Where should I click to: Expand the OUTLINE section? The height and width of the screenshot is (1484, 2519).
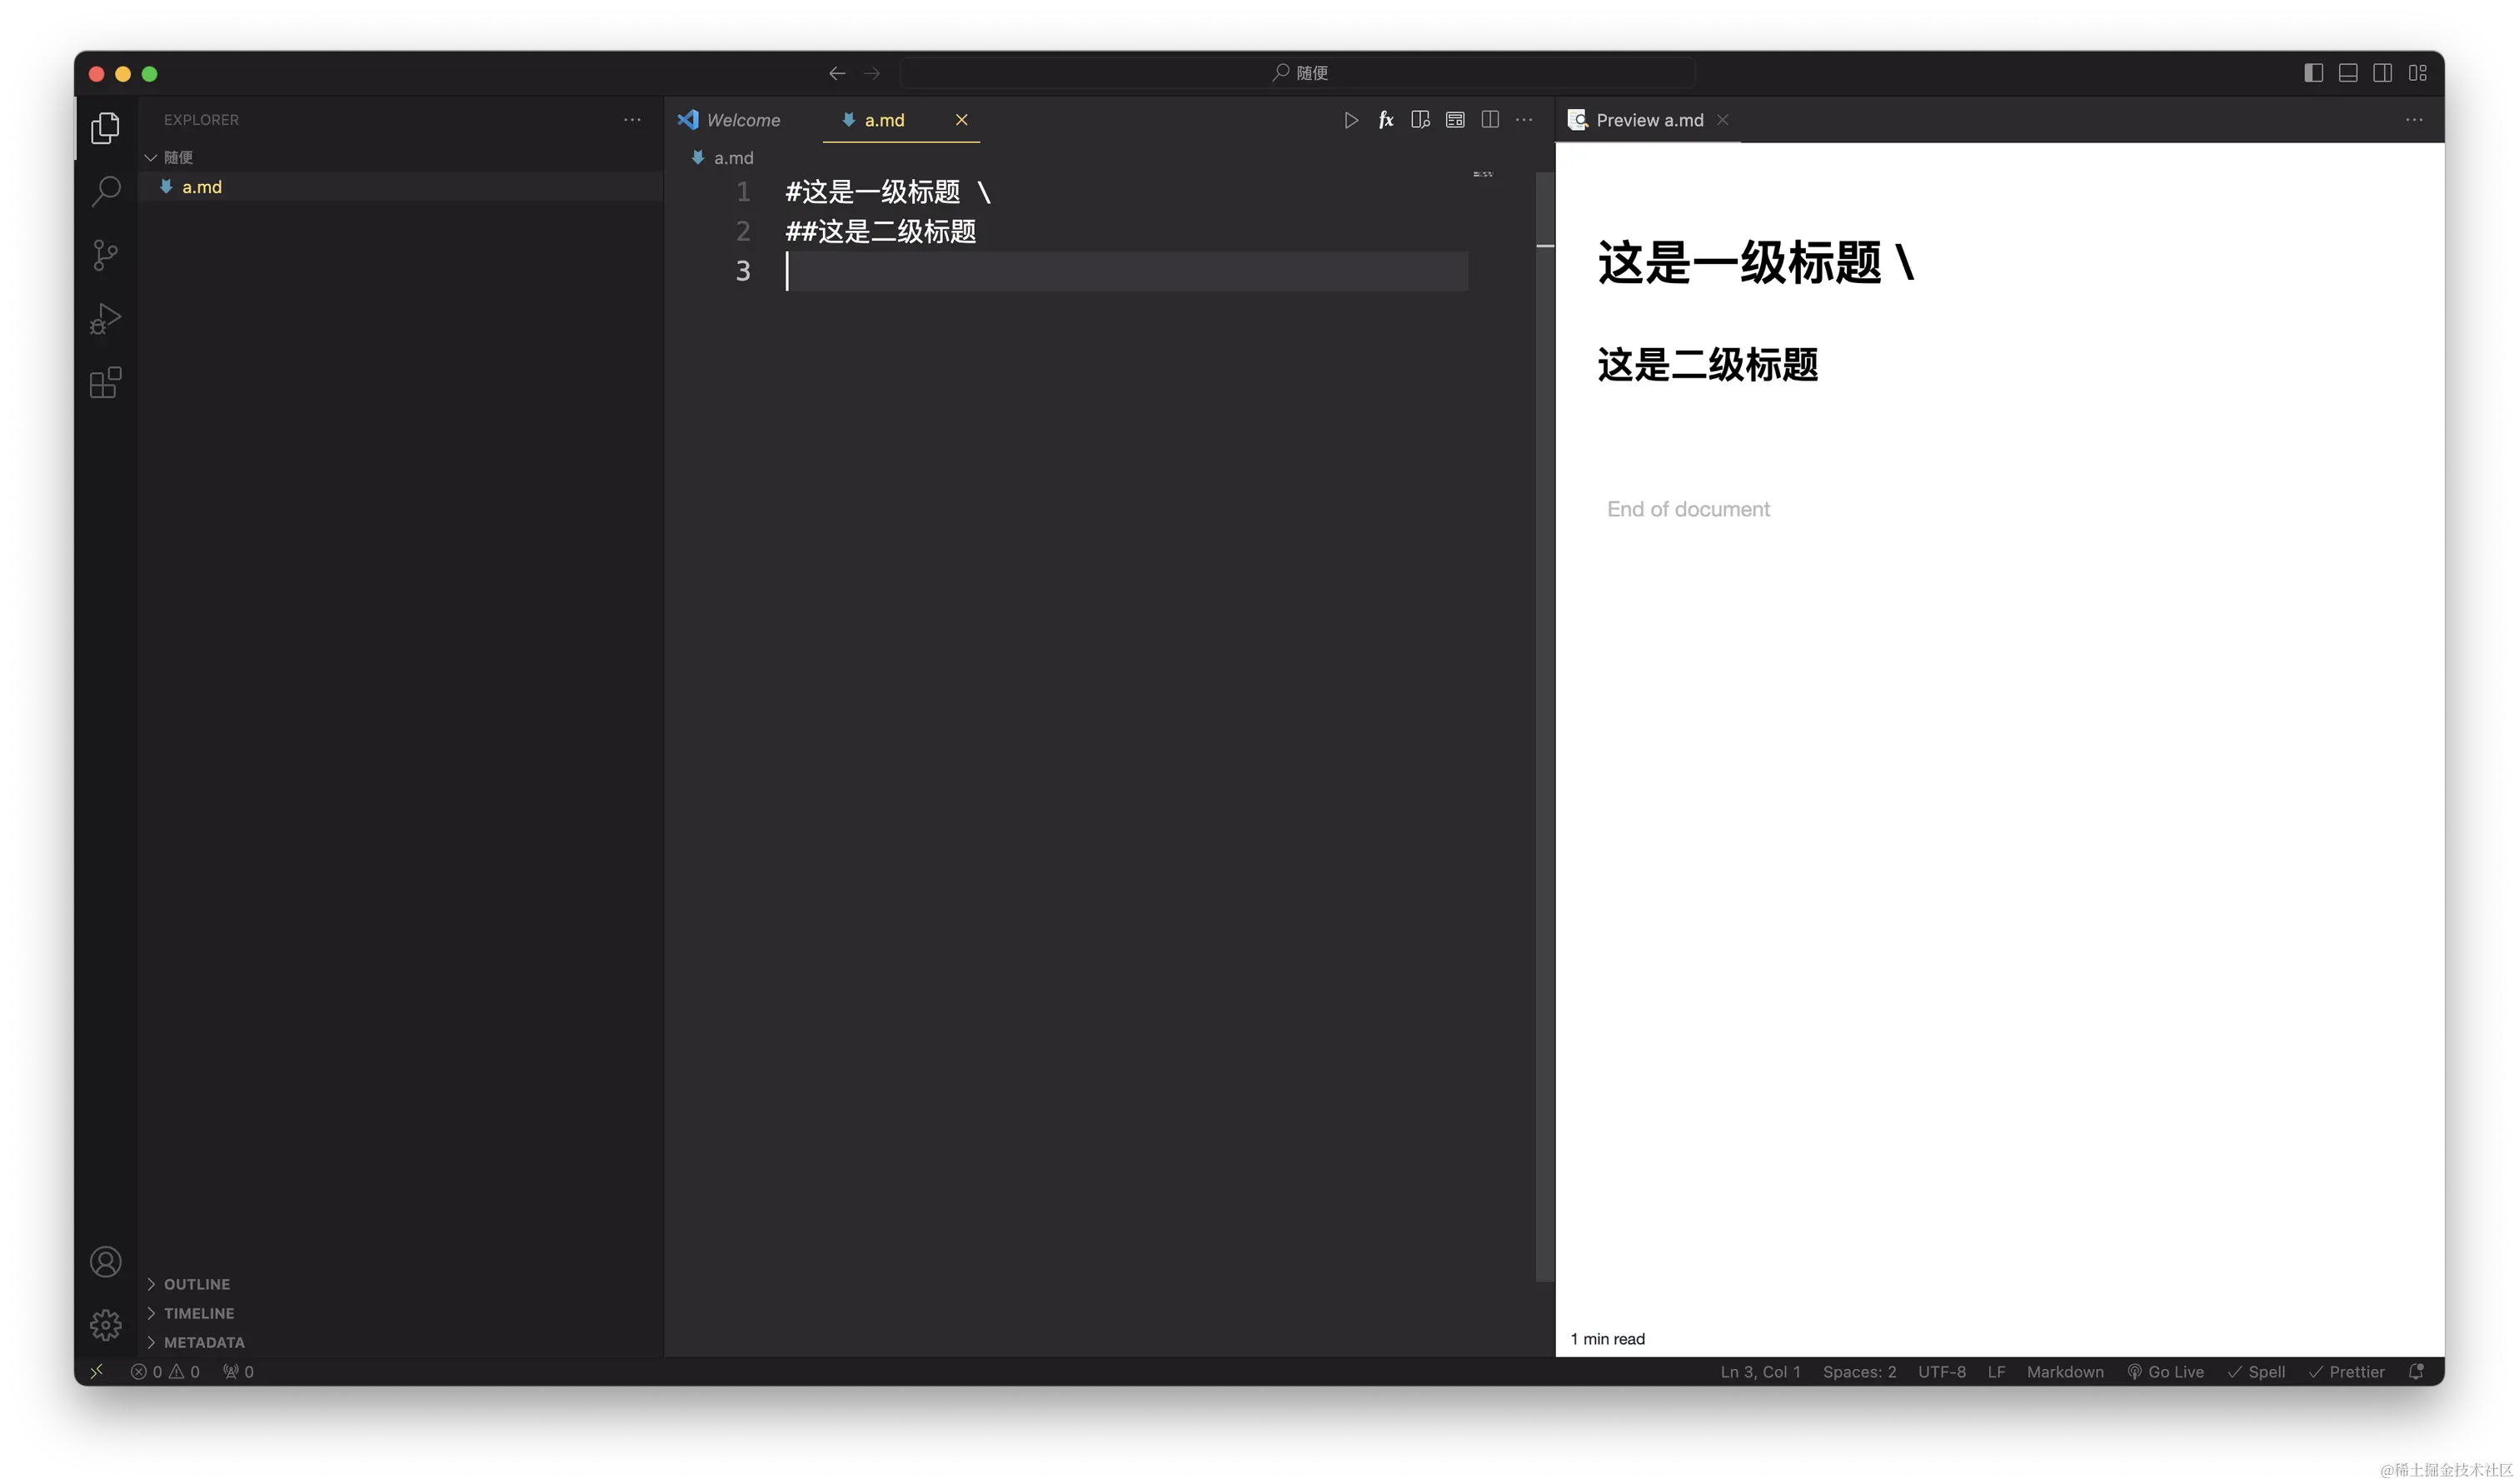[x=197, y=1284]
